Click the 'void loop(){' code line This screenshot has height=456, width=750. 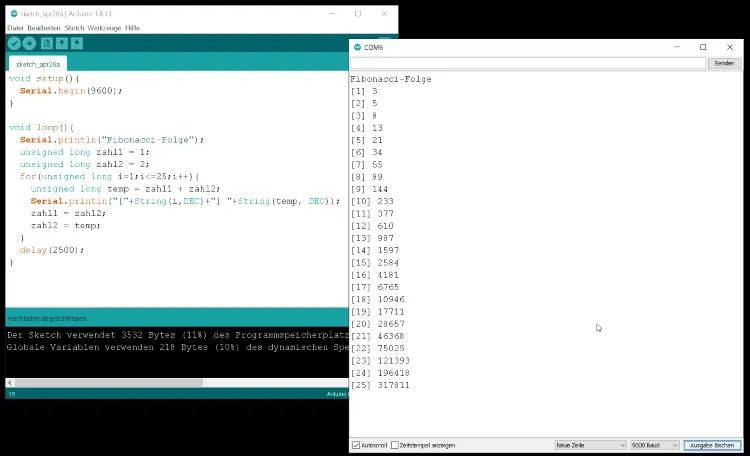click(42, 127)
